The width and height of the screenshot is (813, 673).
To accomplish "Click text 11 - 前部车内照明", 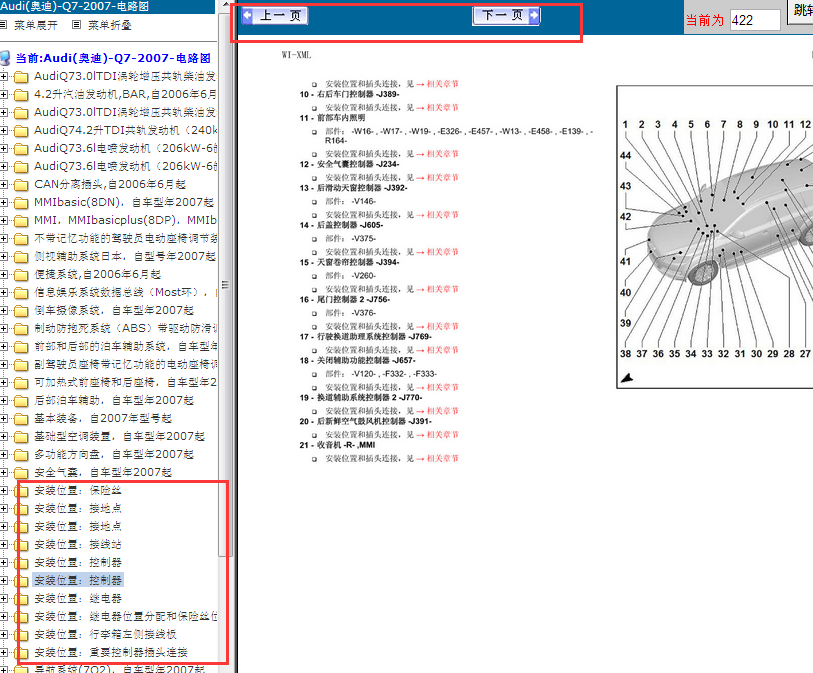I will pos(332,118).
